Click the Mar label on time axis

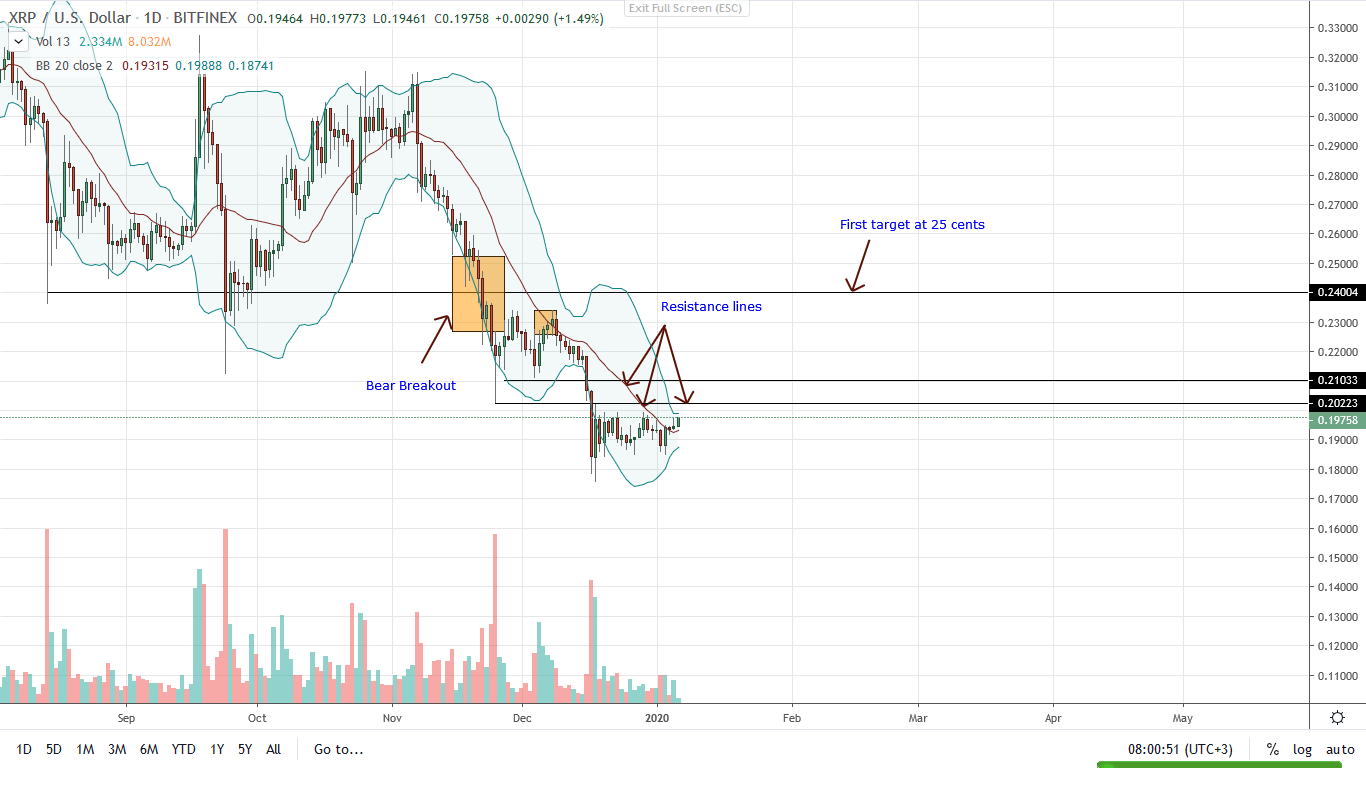click(x=918, y=717)
